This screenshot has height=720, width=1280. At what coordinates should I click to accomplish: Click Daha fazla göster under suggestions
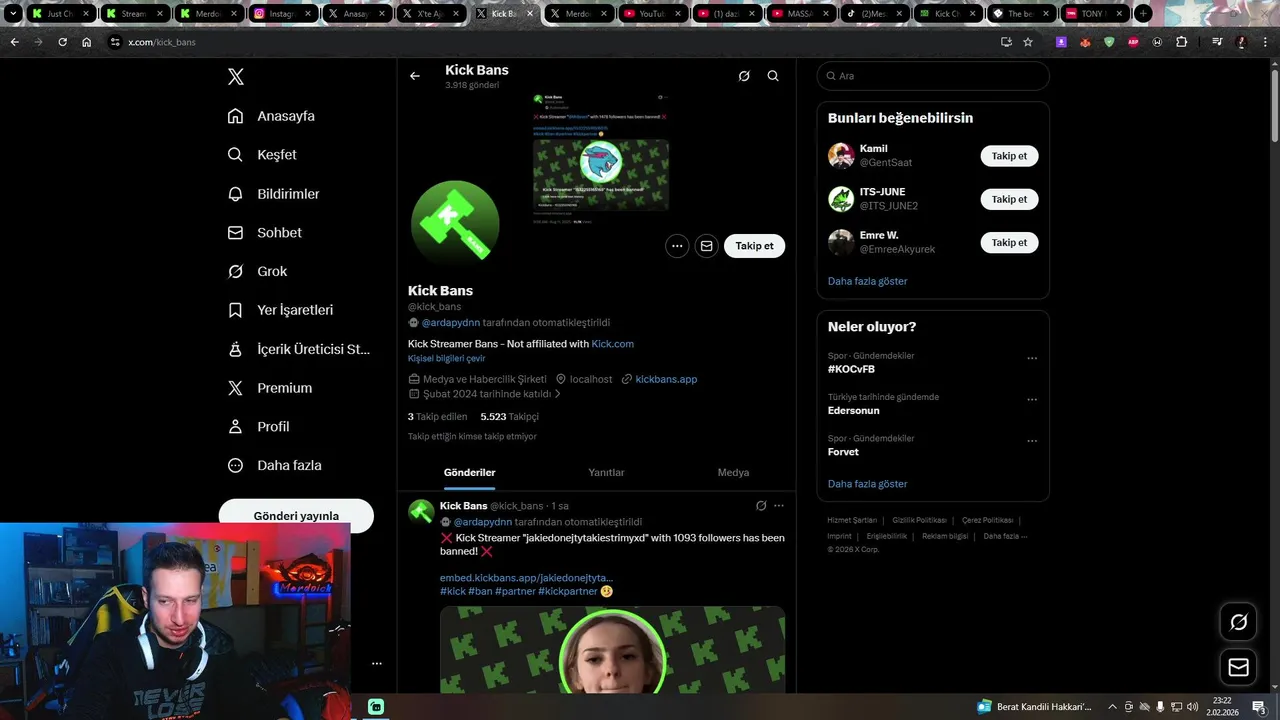pos(867,281)
